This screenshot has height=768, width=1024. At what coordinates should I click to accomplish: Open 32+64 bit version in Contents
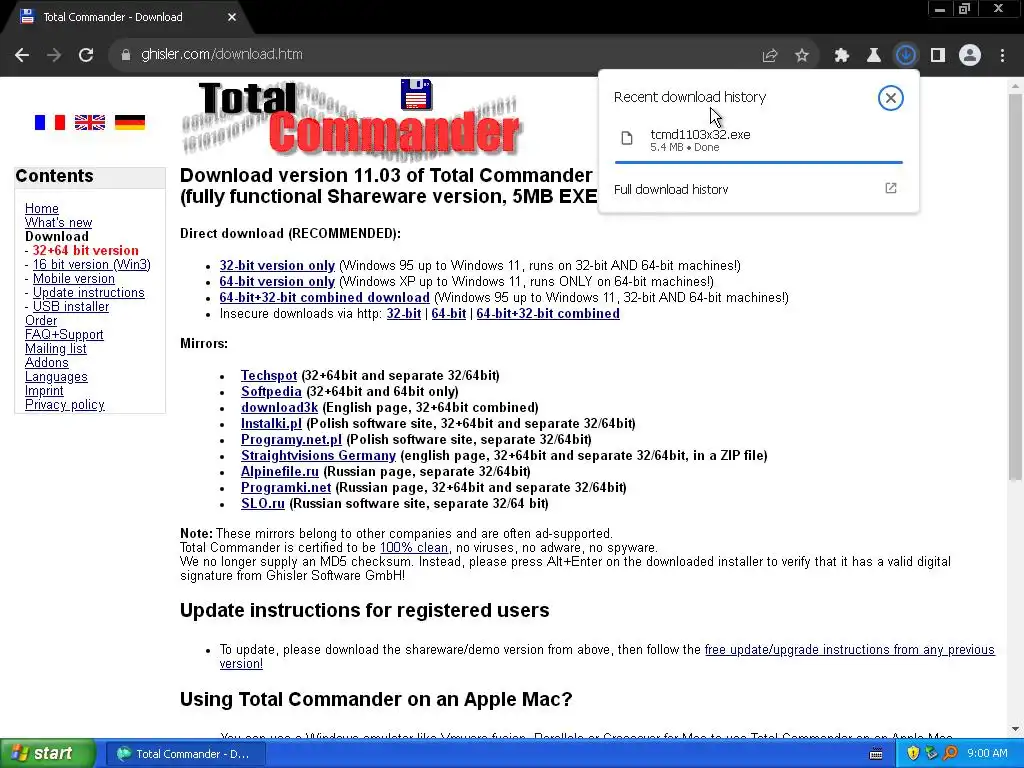pos(86,250)
